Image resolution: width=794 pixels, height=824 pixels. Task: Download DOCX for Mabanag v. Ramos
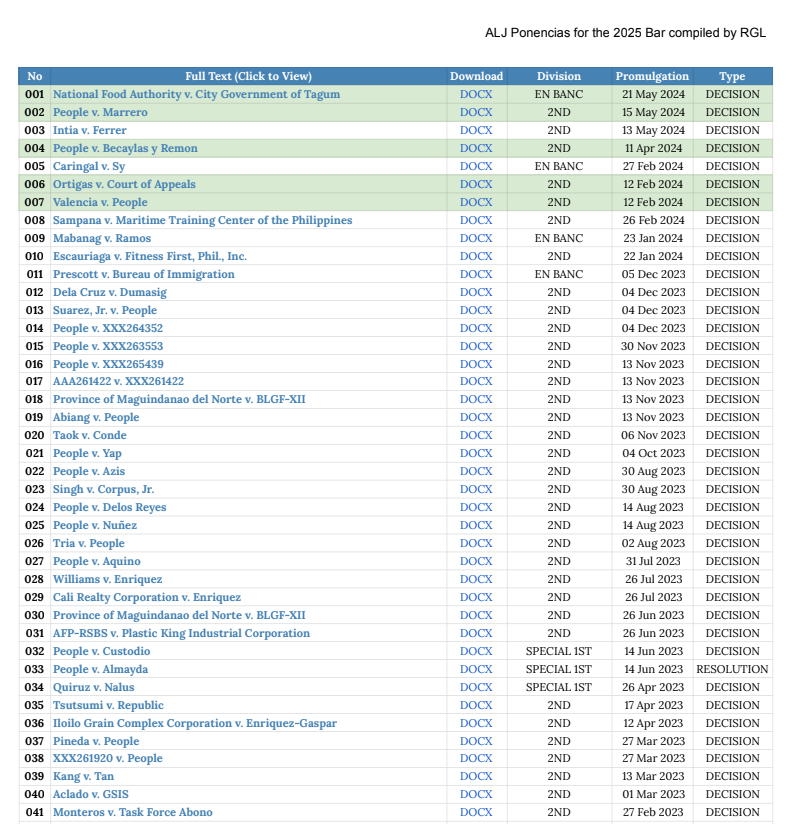(x=476, y=238)
